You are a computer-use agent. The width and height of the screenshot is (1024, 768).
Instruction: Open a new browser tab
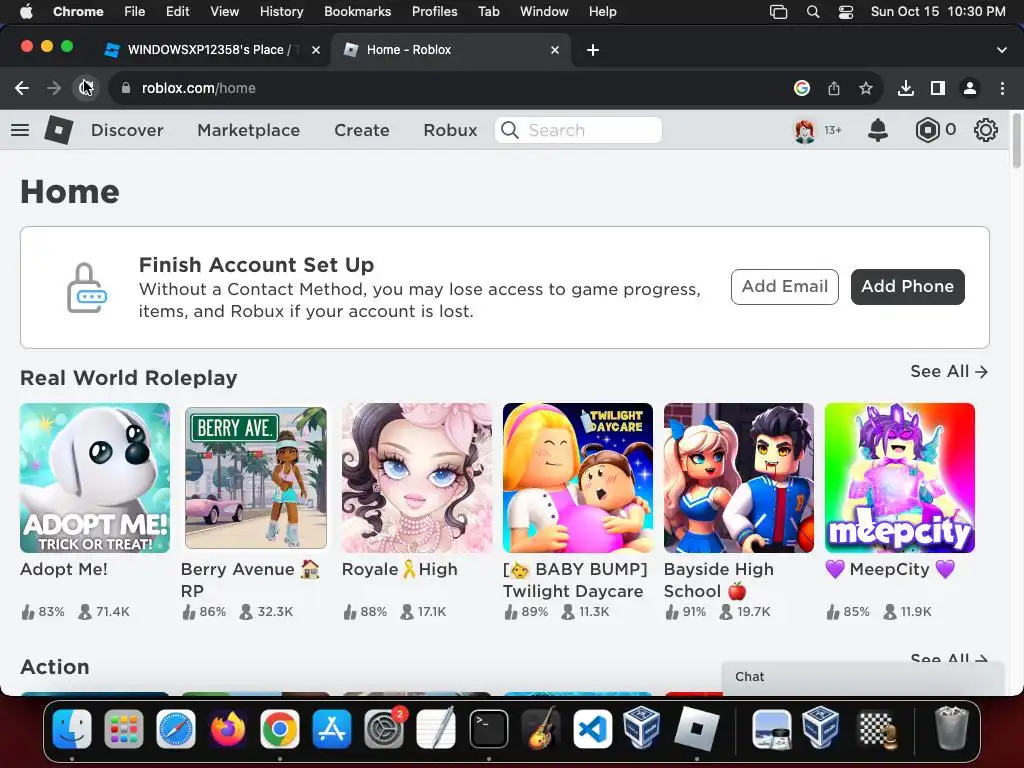click(593, 50)
